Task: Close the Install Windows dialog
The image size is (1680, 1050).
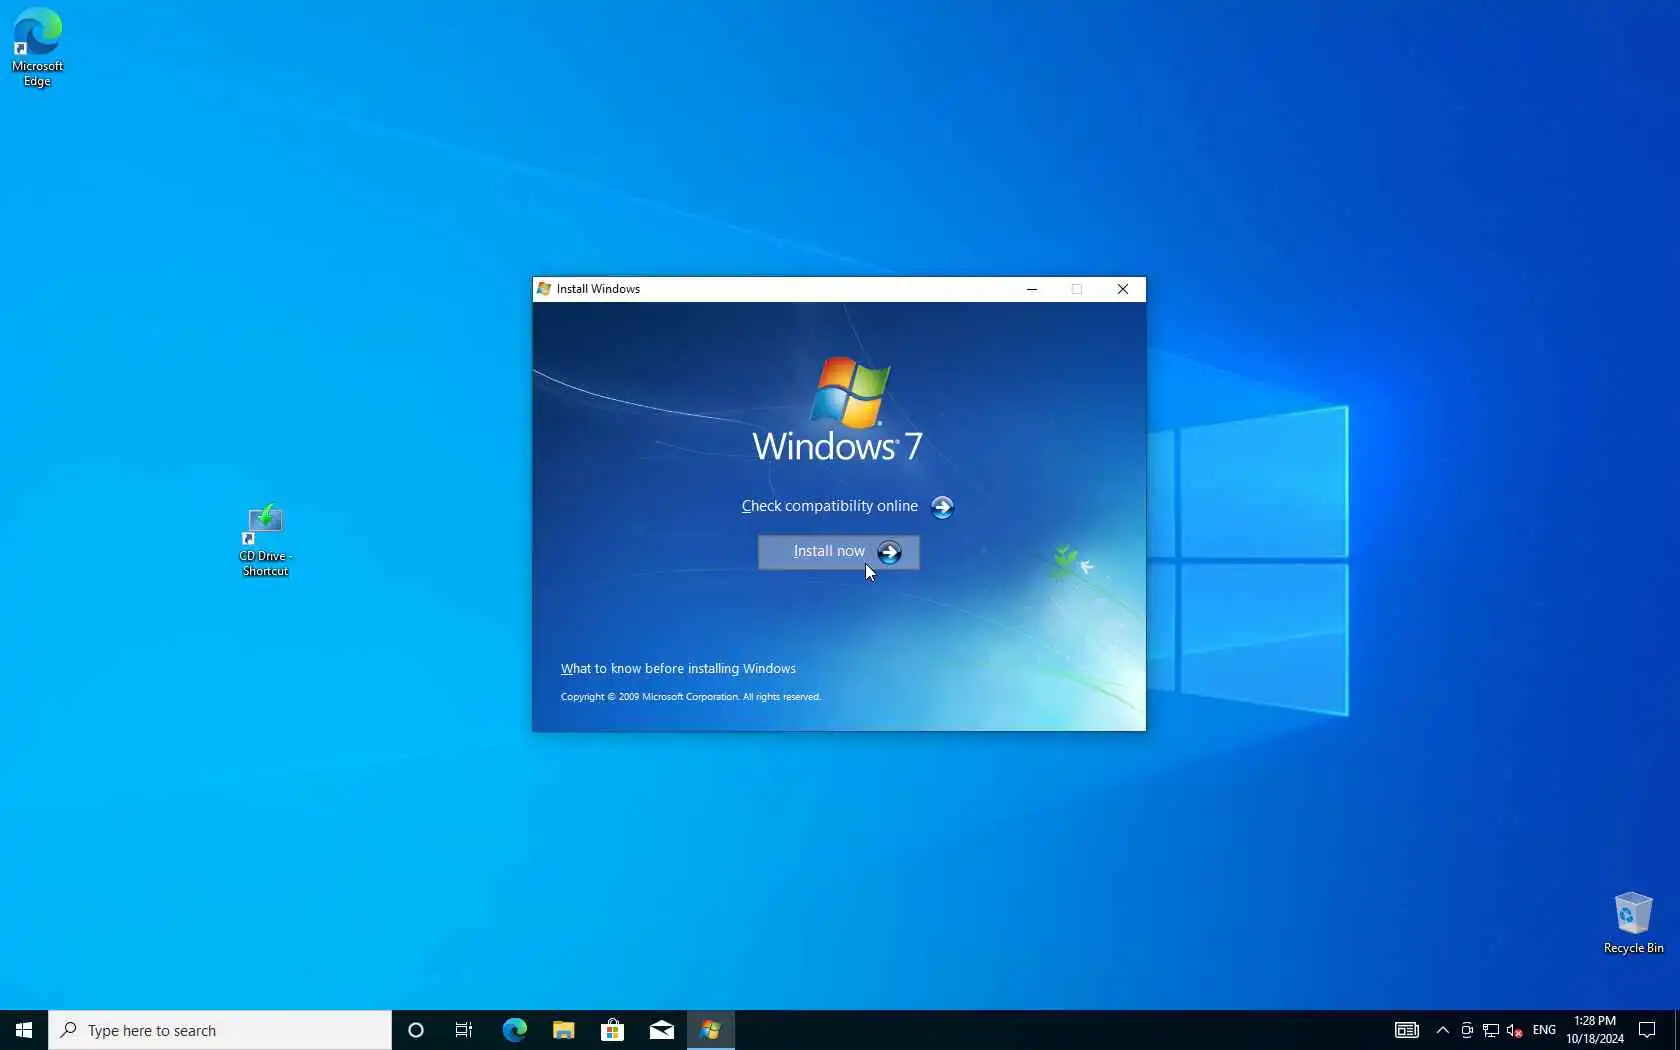Action: tap(1123, 289)
